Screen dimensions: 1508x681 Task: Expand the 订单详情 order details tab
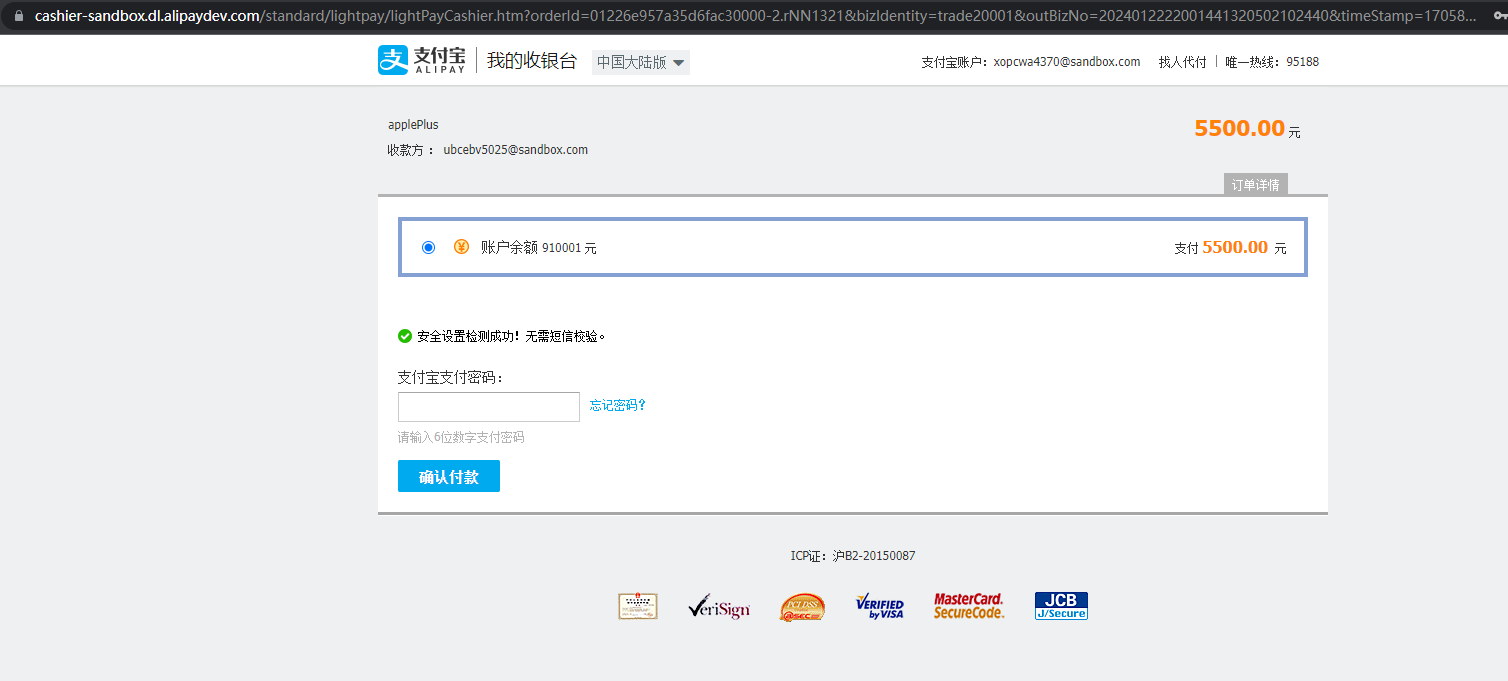[x=1255, y=185]
